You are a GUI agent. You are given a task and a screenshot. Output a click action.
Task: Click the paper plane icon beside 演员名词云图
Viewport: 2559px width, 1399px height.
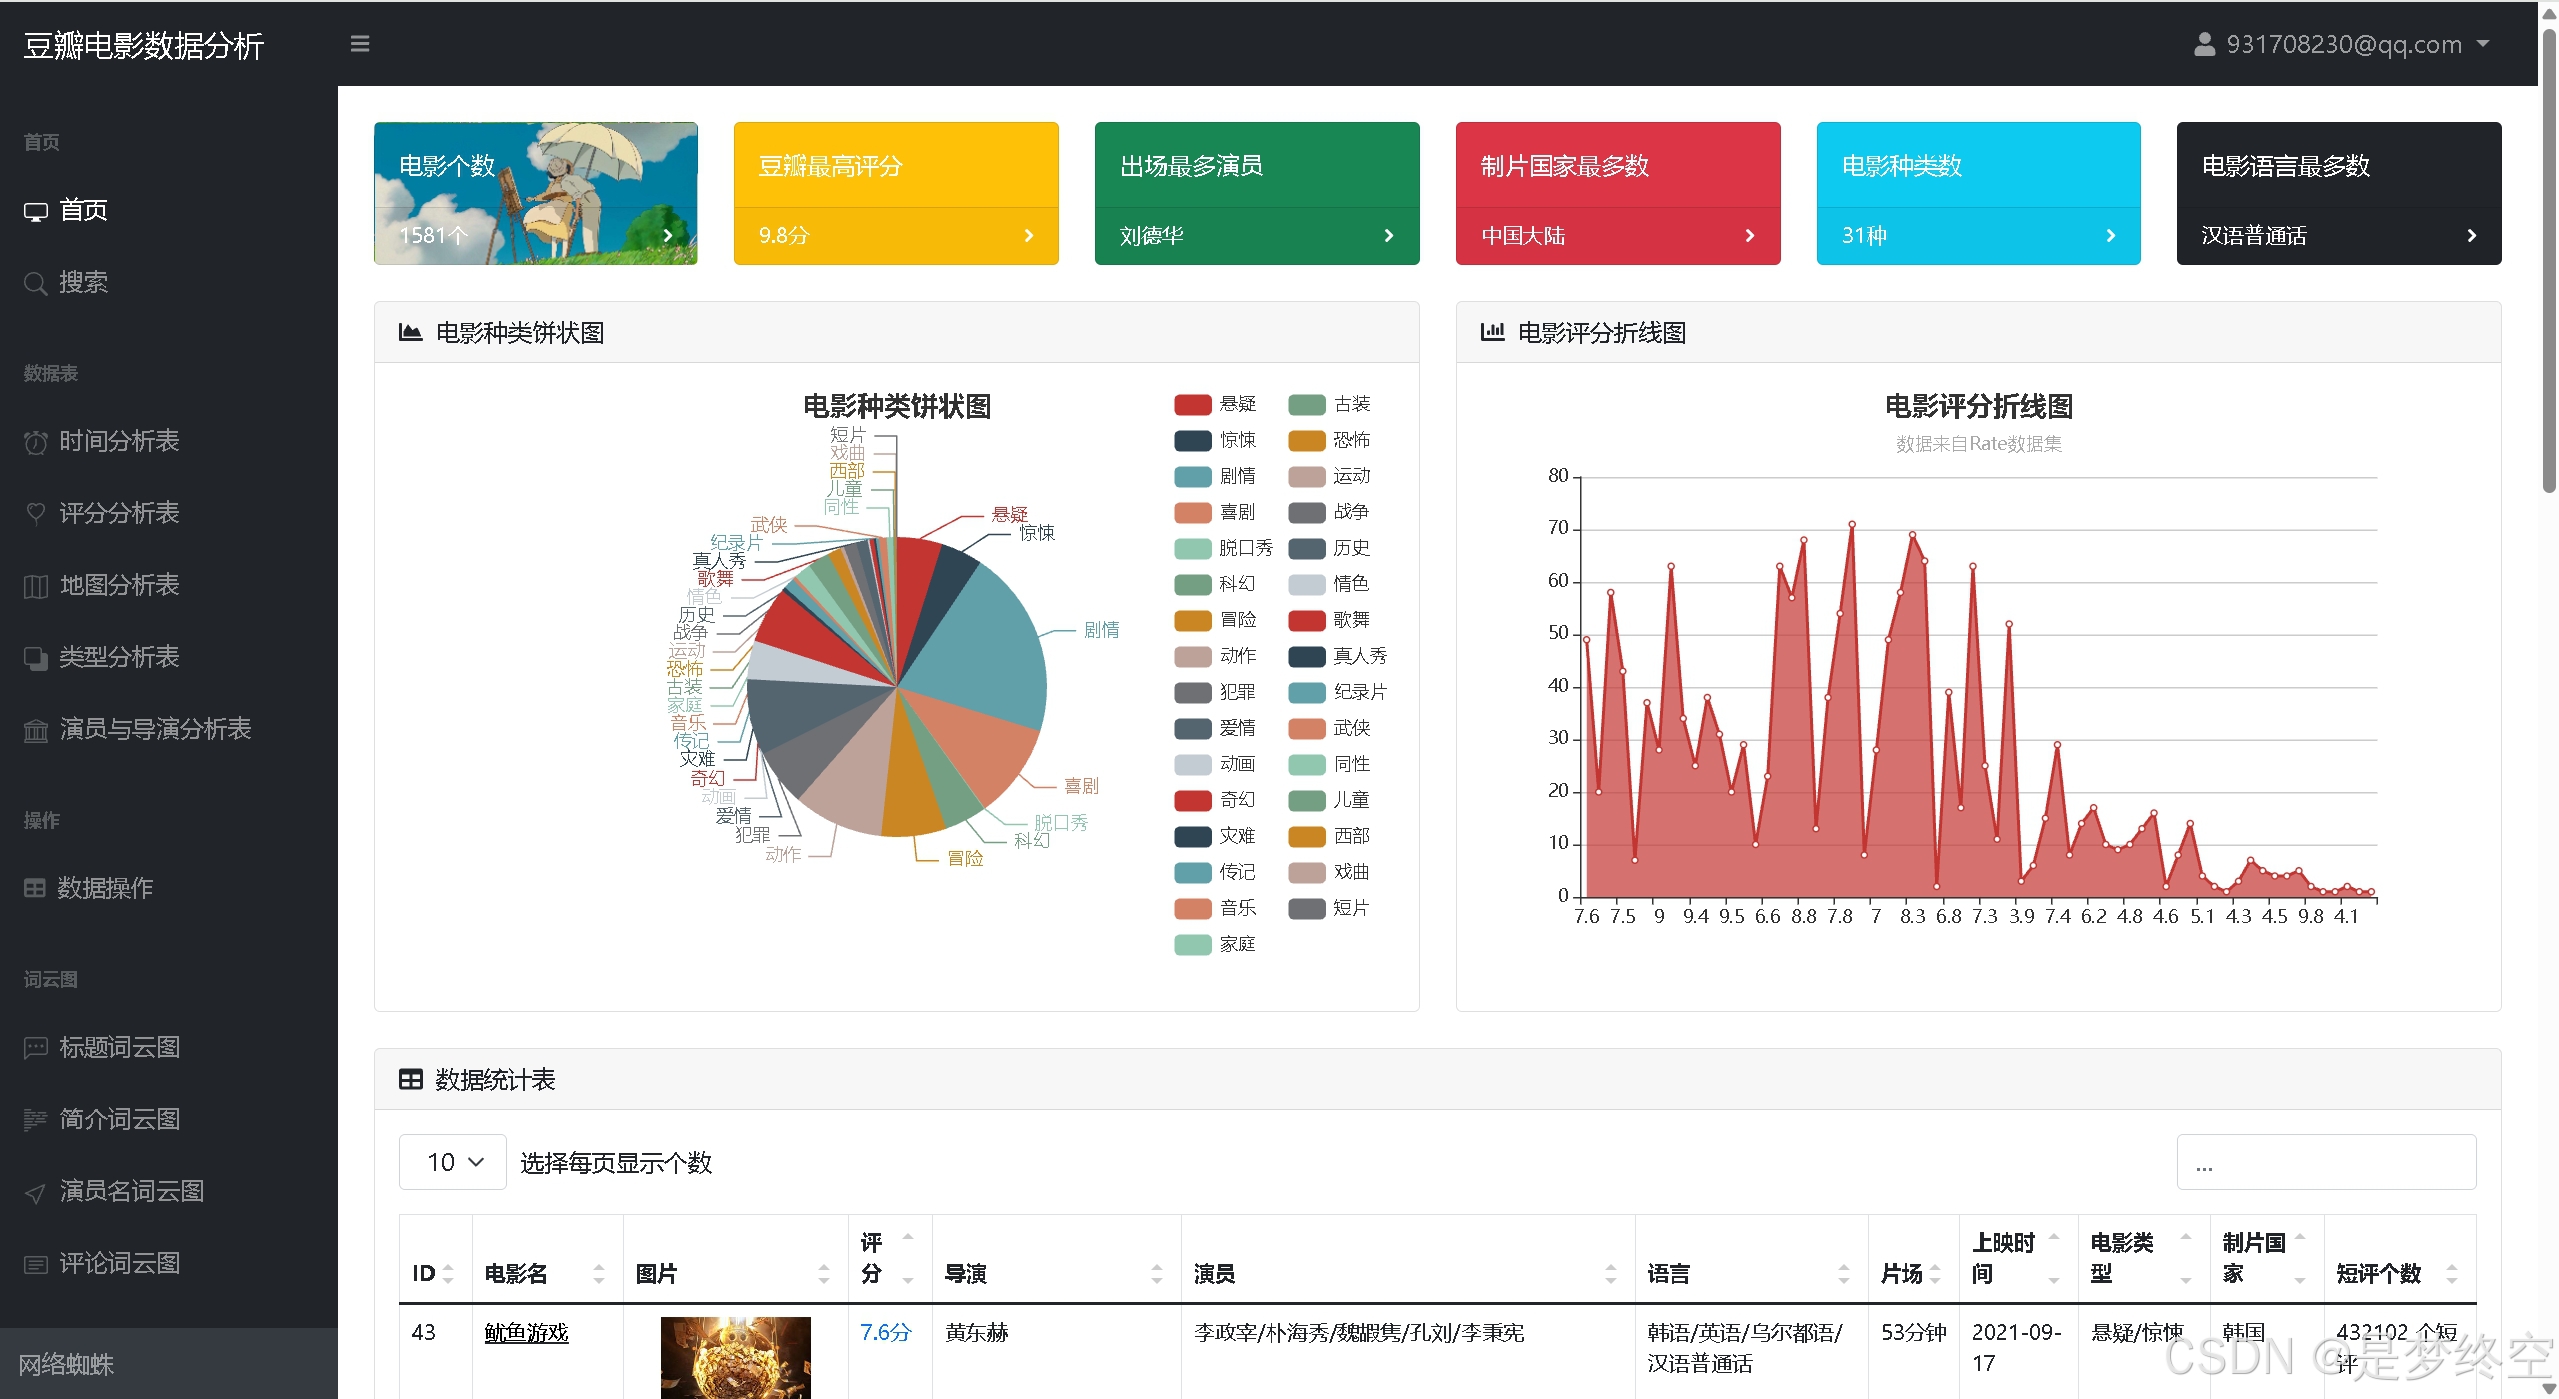(36, 1193)
